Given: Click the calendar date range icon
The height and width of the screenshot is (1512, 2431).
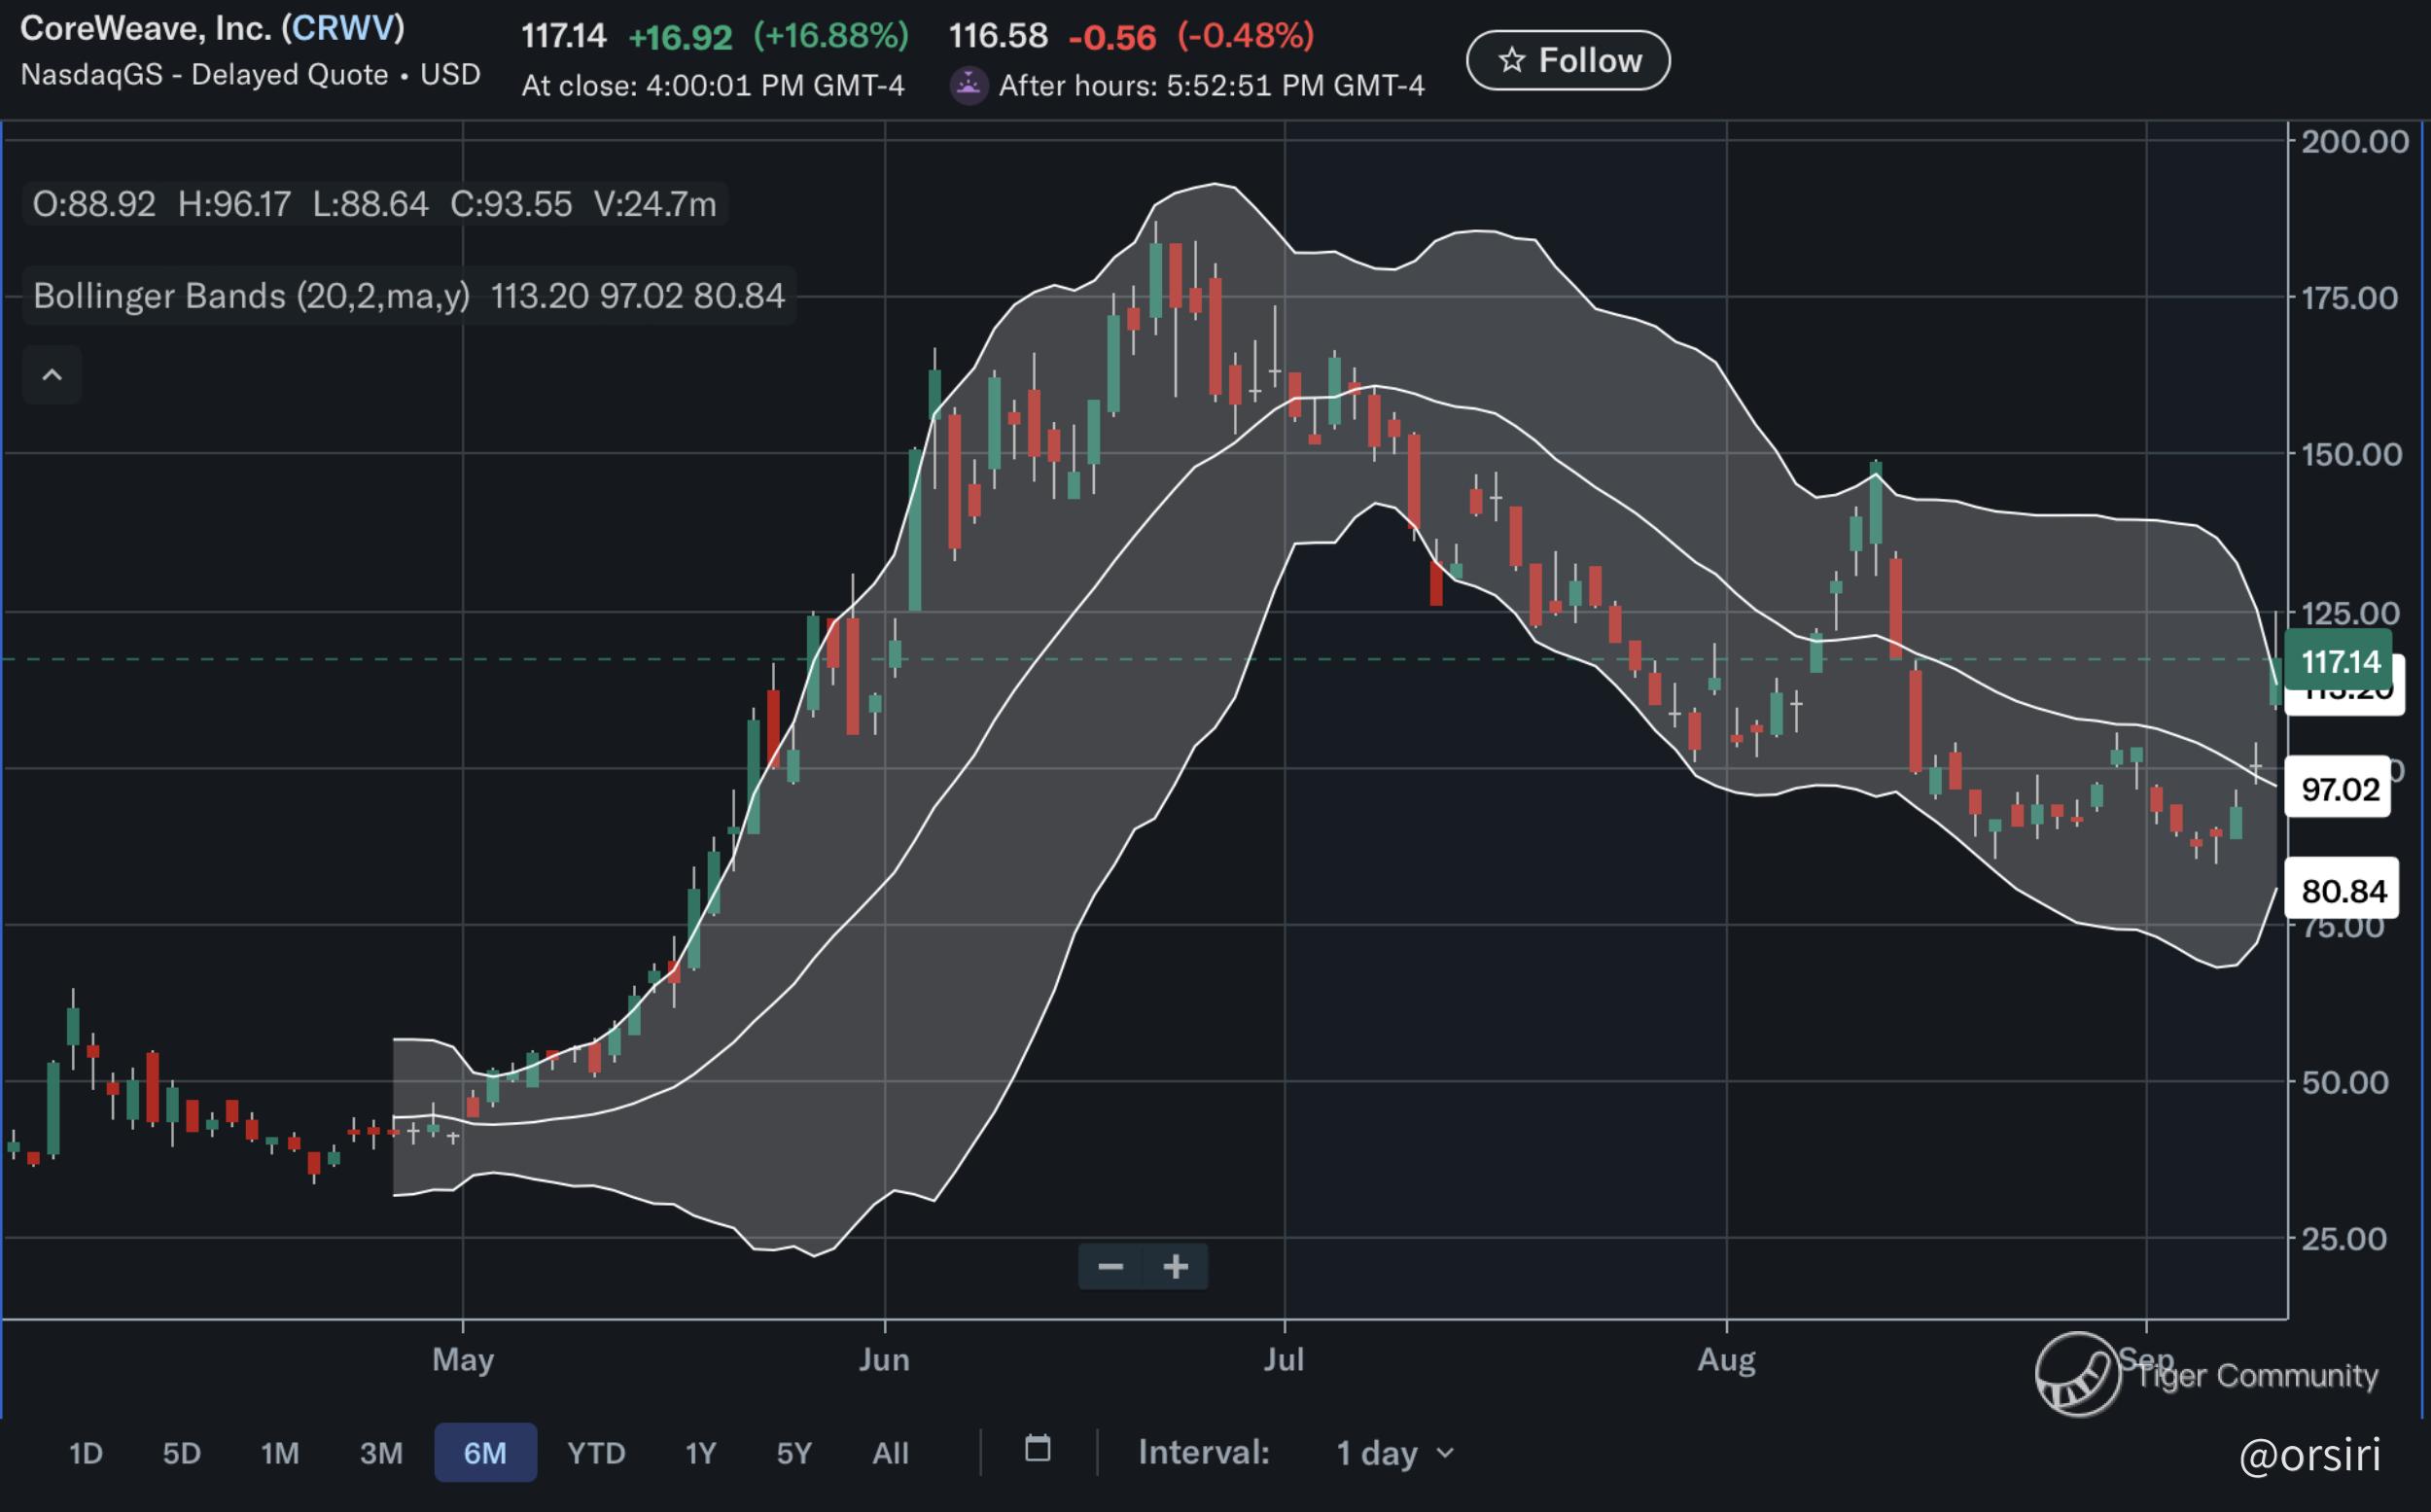Looking at the screenshot, I should pyautogui.click(x=1038, y=1449).
